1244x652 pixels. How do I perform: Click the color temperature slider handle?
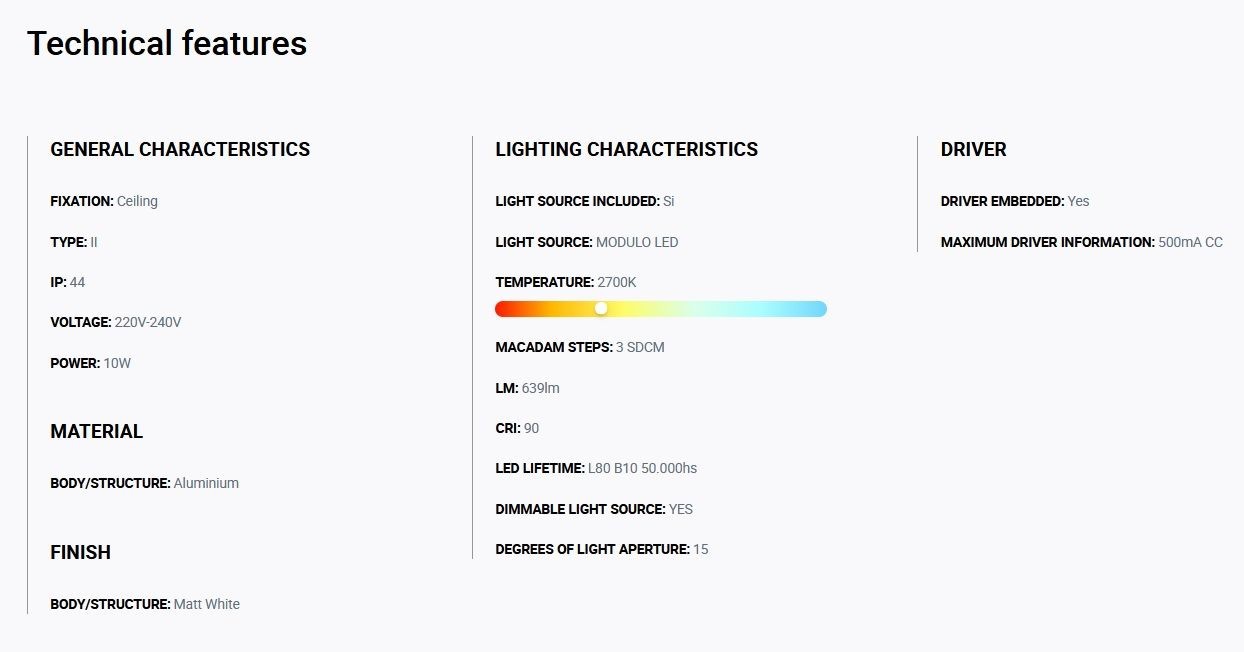point(601,309)
